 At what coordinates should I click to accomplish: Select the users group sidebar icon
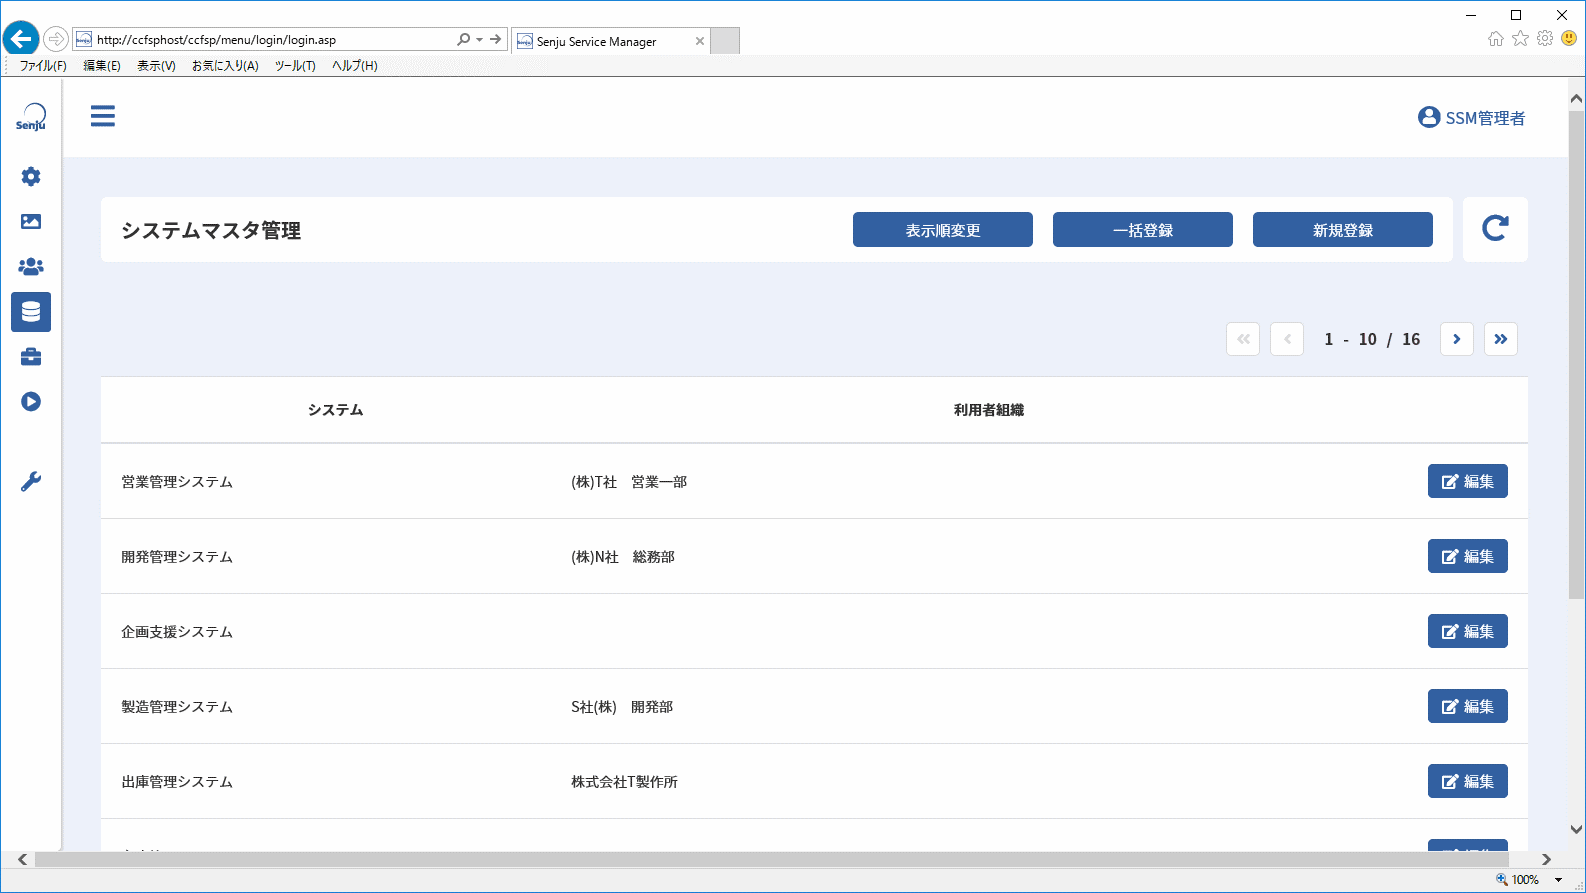(x=31, y=267)
